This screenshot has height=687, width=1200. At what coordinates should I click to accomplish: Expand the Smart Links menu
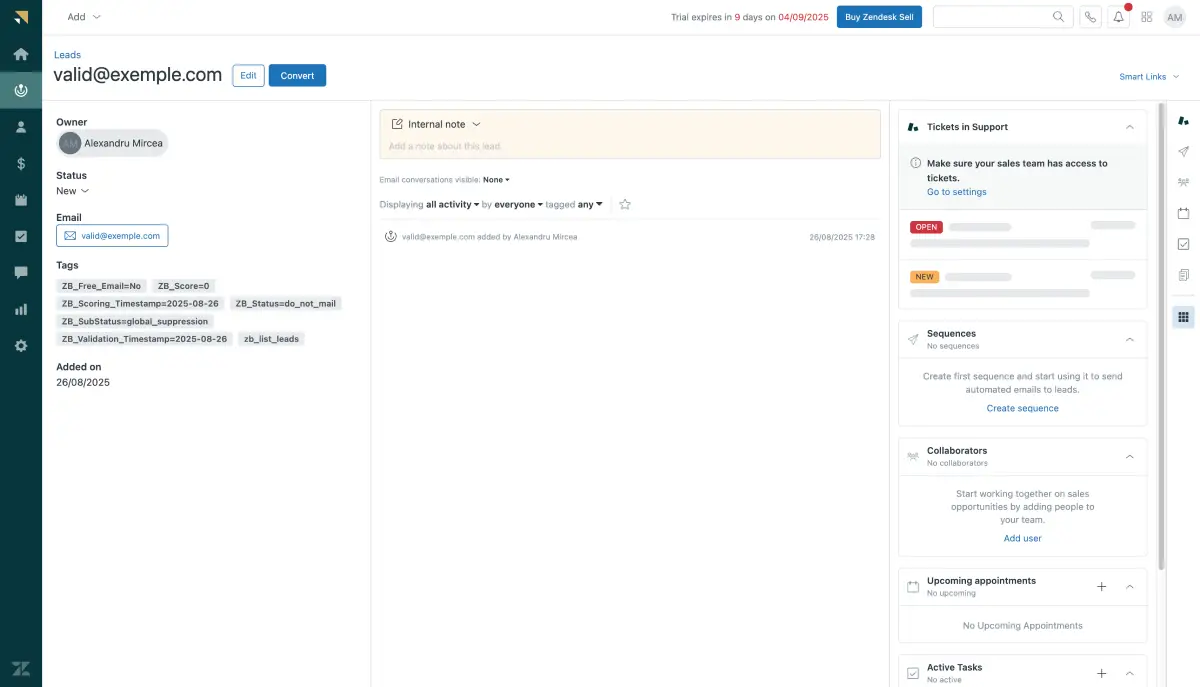1148,75
